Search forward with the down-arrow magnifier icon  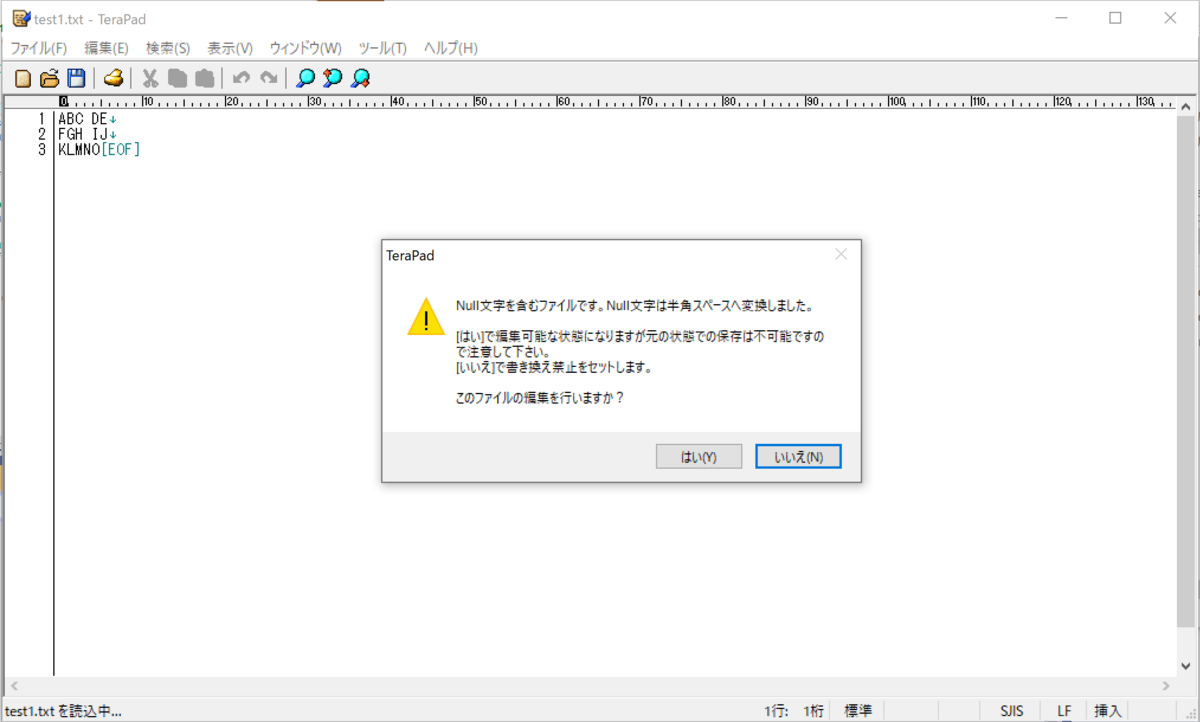pos(332,77)
